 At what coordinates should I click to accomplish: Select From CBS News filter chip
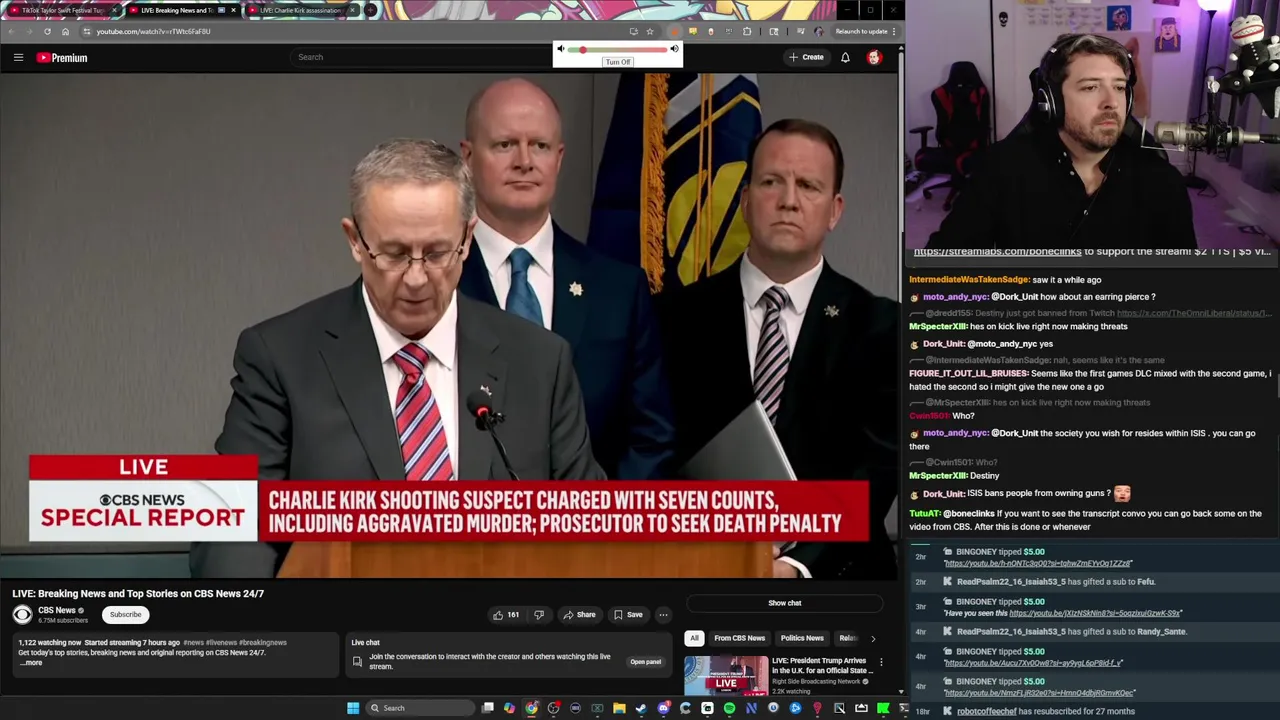click(x=740, y=638)
